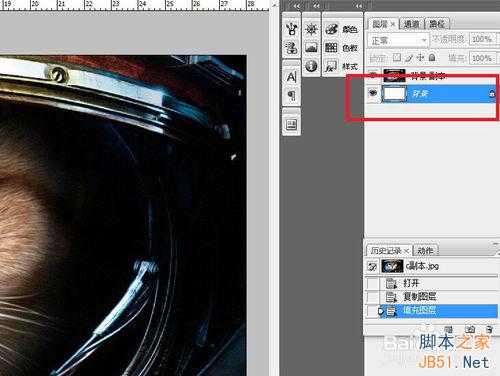The height and width of the screenshot is (376, 500).
Task: Click the layer opacity 100% field
Action: pyautogui.click(x=482, y=39)
